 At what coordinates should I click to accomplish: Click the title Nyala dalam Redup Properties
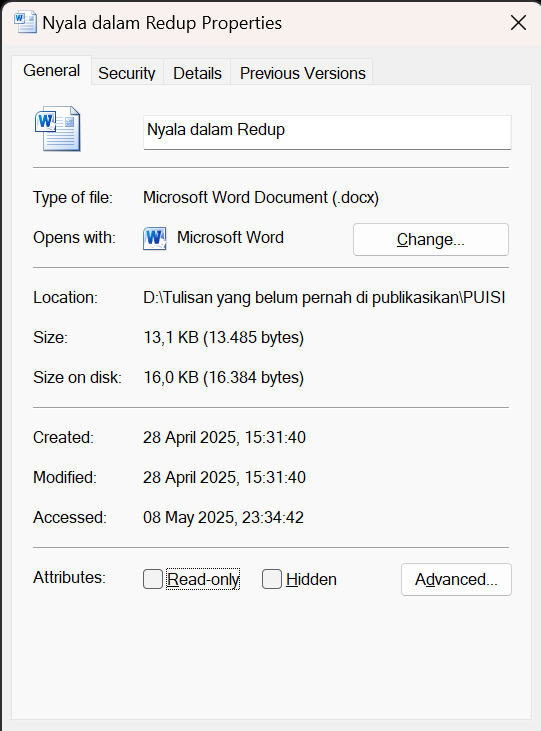pos(162,23)
